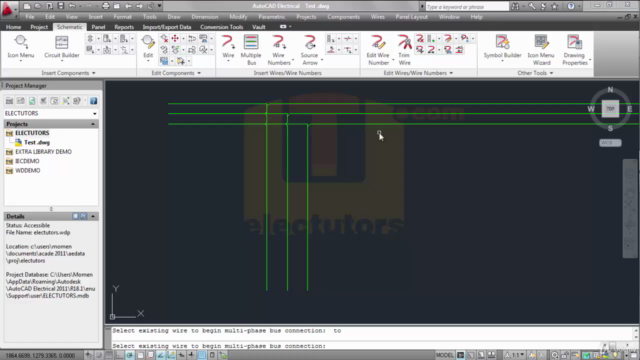Collapse the Details section
640x360 pixels.
coord(93,216)
